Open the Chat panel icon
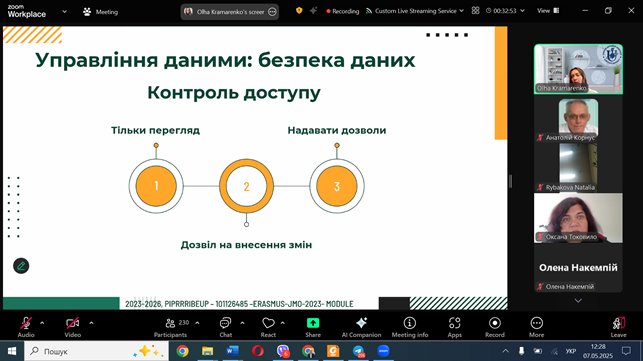Image resolution: width=643 pixels, height=361 pixels. pyautogui.click(x=225, y=324)
